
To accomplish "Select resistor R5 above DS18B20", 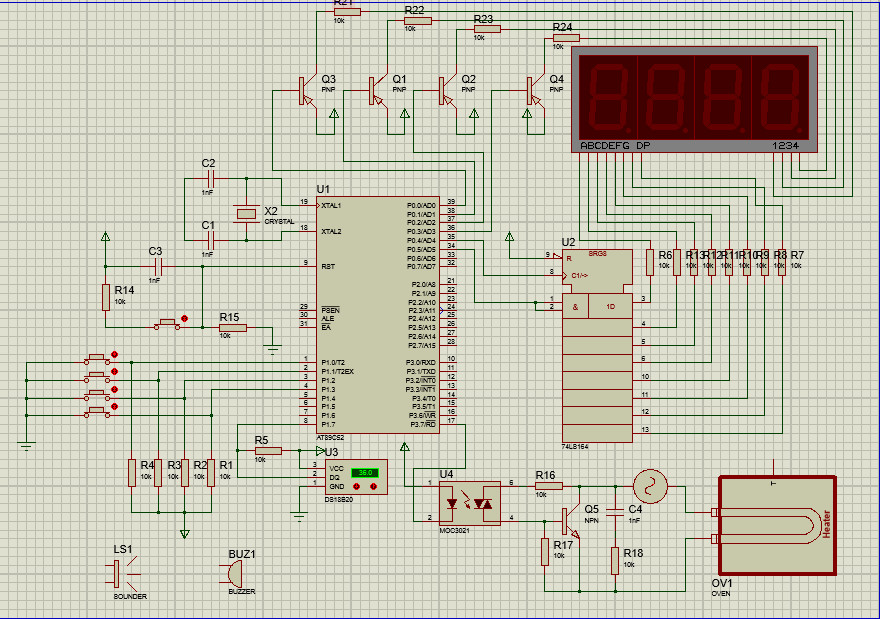I will pos(268,451).
